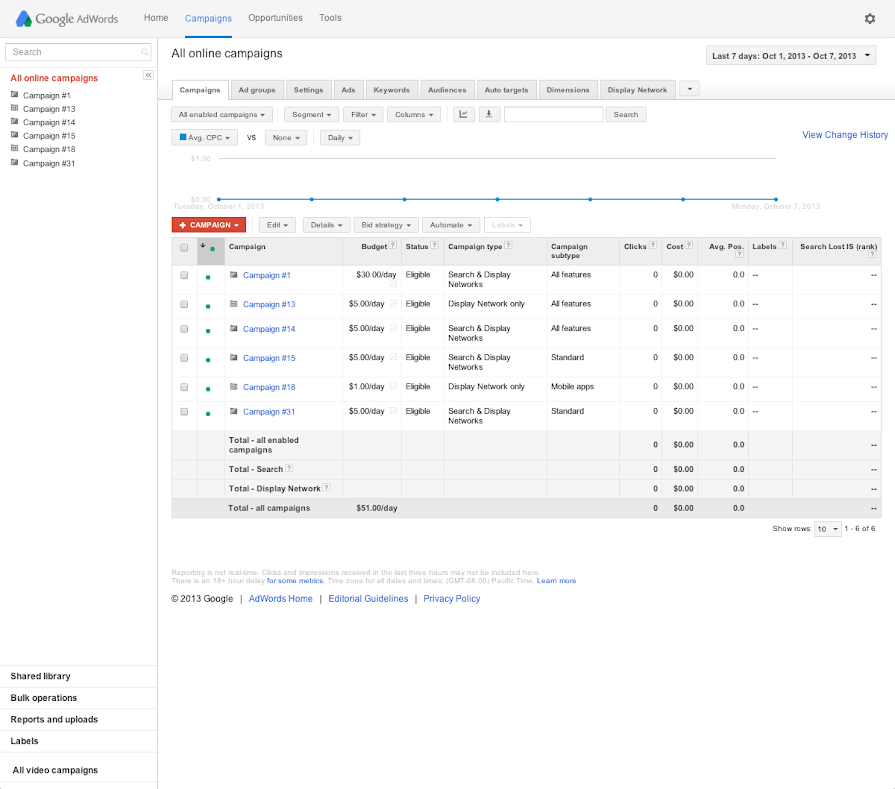Click the magnifier icon in sidebar search
Viewport: 895px width, 789px height.
pyautogui.click(x=145, y=52)
